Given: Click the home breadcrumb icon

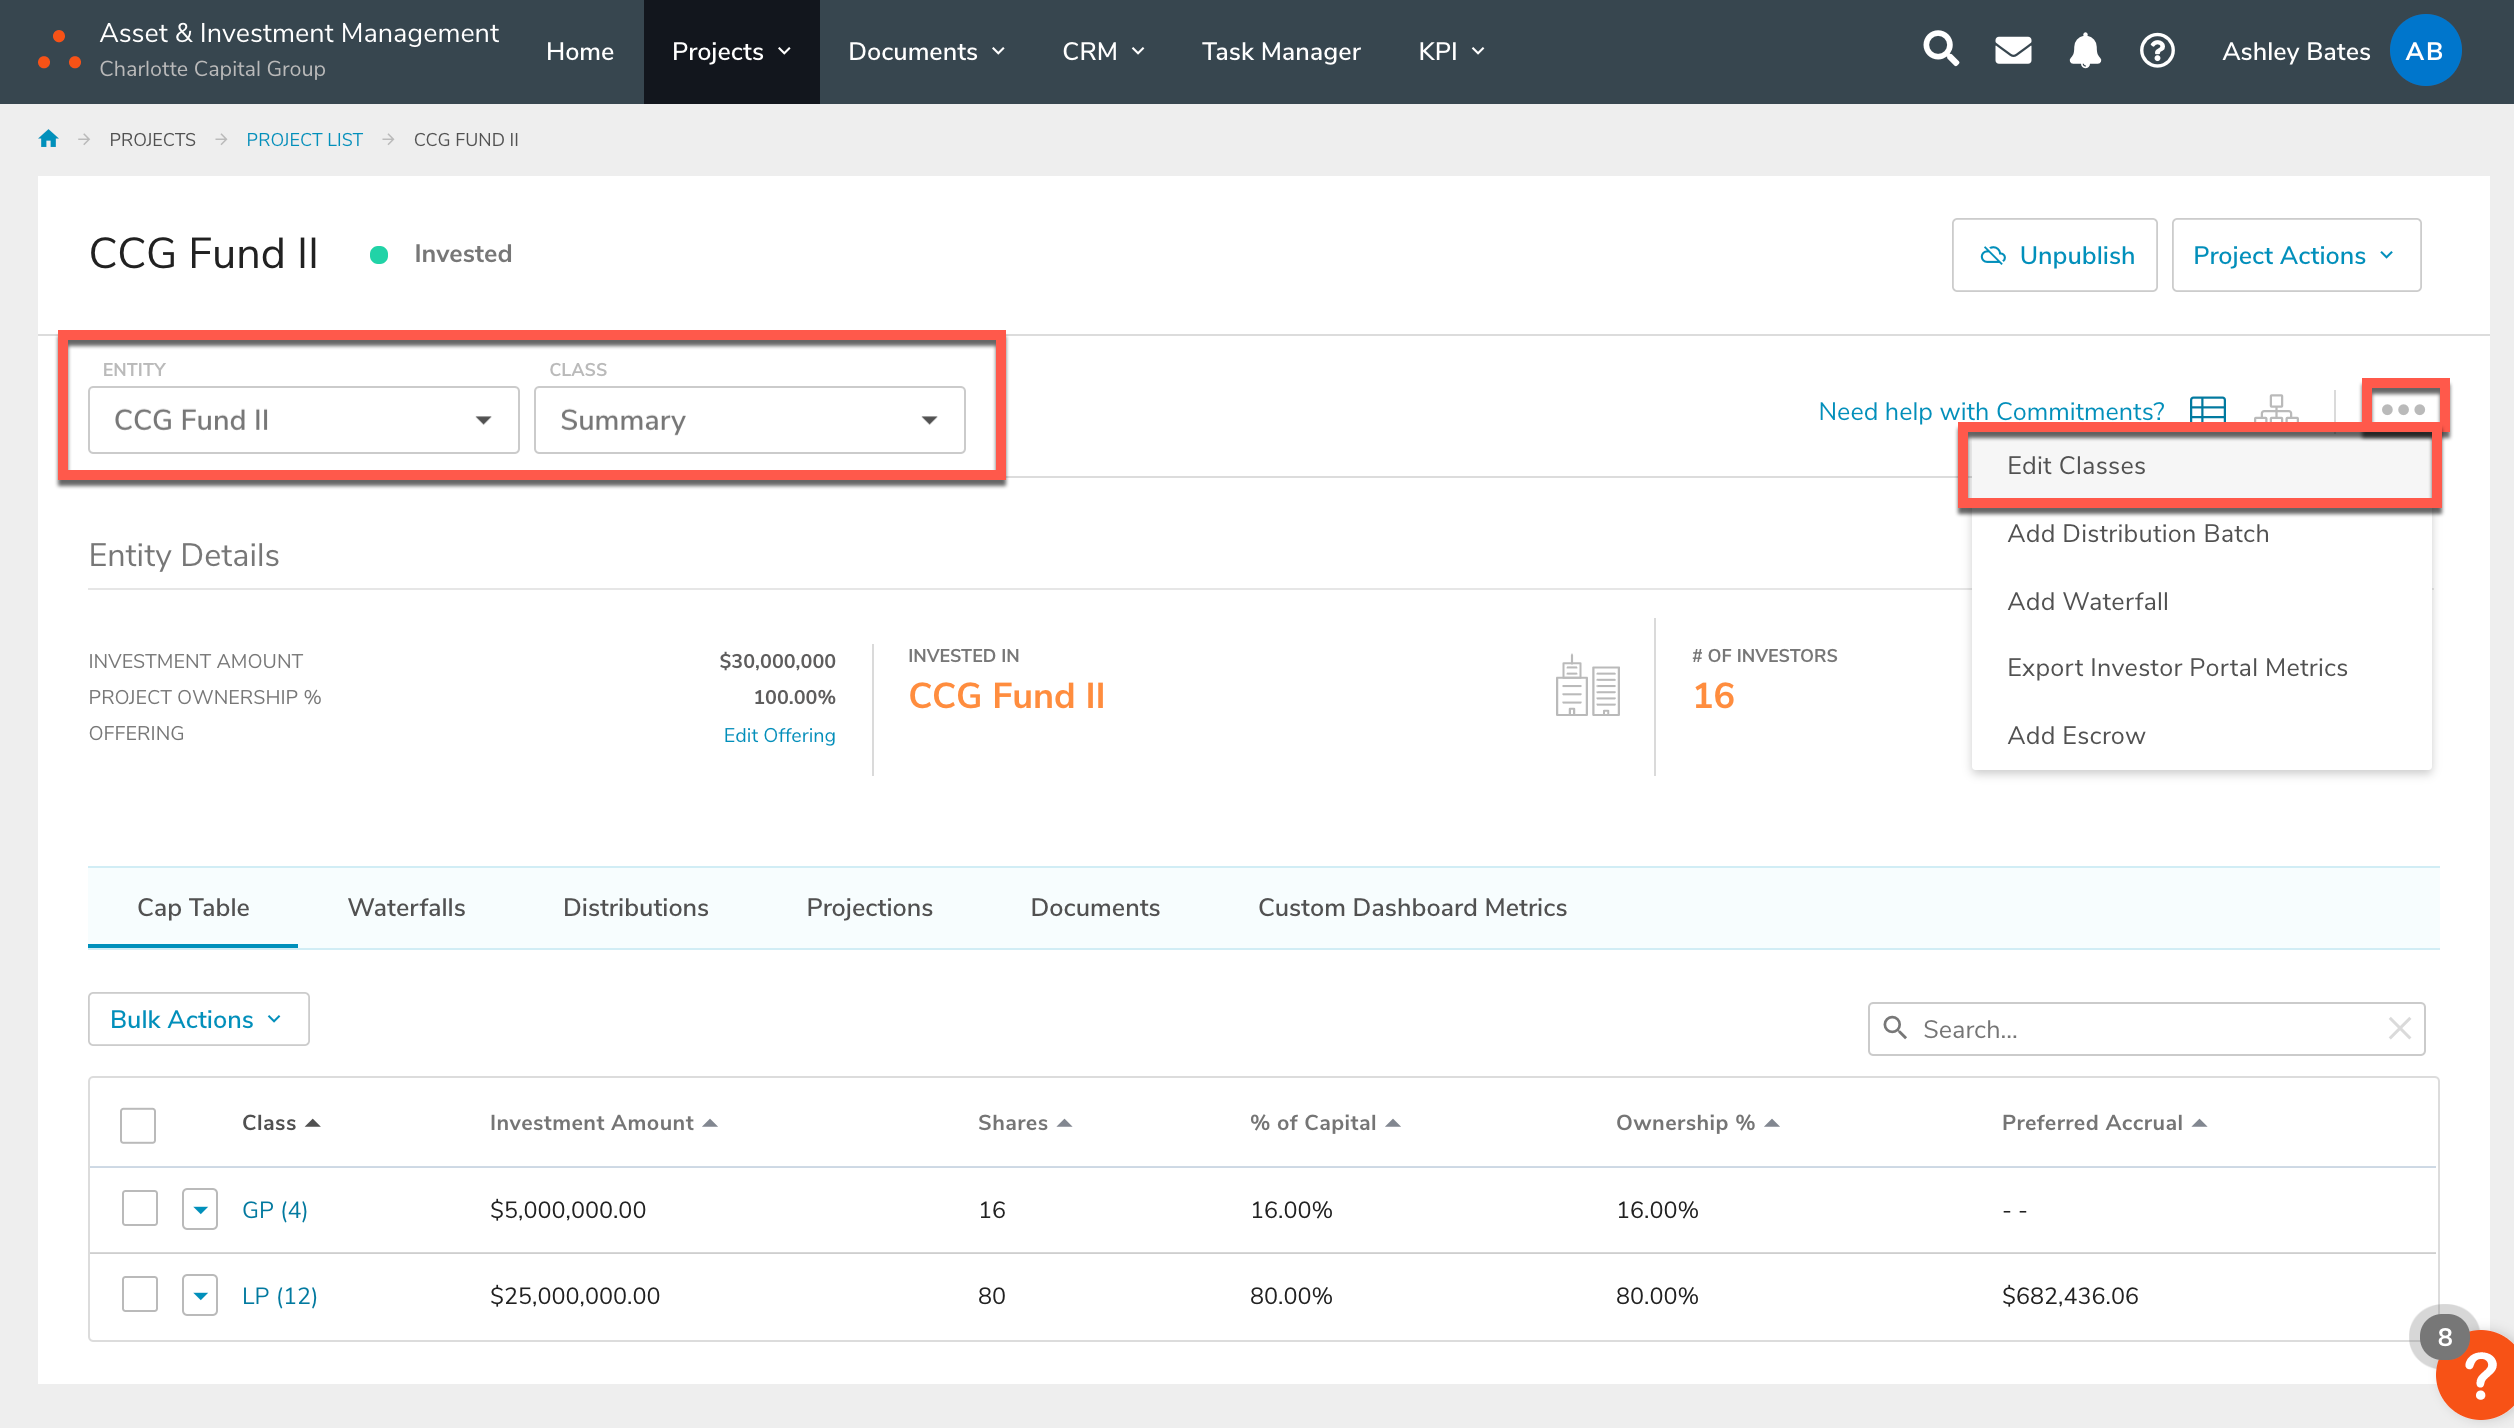Looking at the screenshot, I should (x=48, y=139).
